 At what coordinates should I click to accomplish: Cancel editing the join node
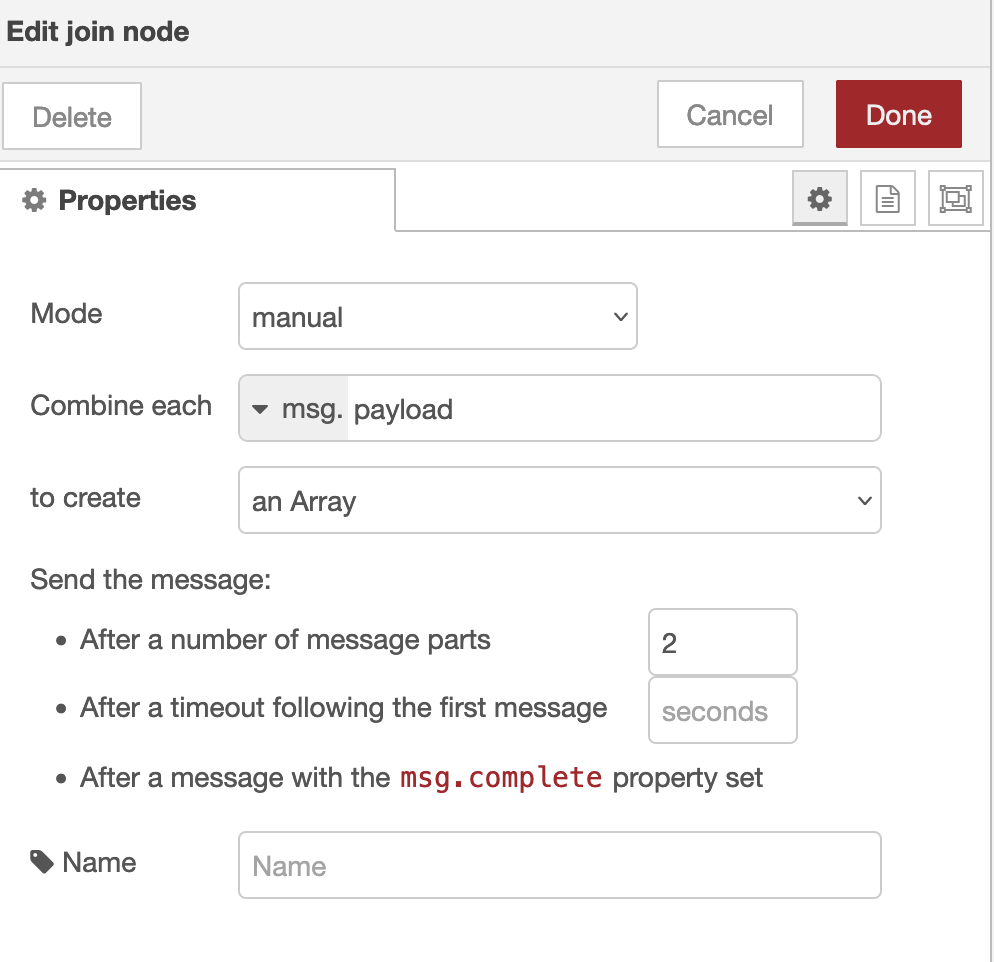(x=729, y=115)
